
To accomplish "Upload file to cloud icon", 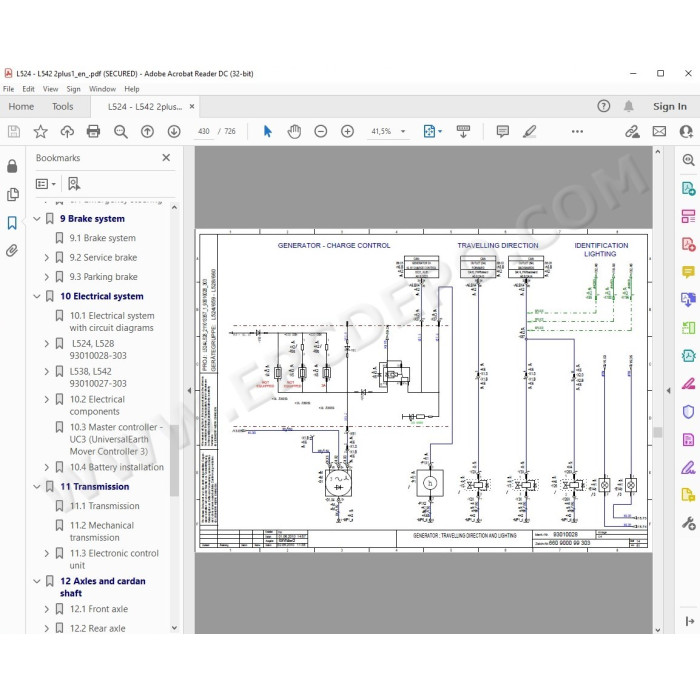I will 67,131.
